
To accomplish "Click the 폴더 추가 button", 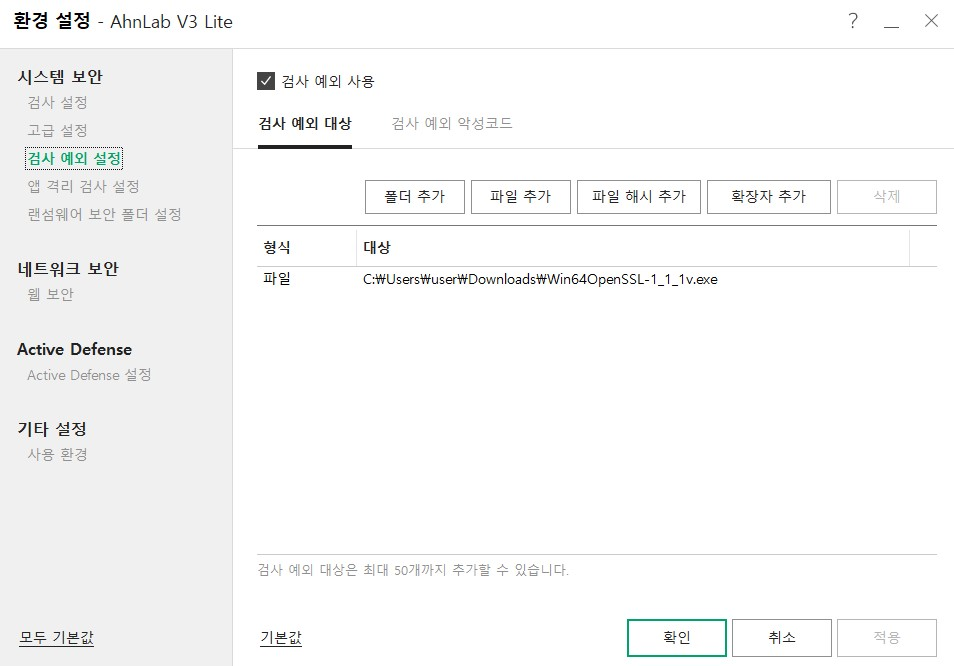I will coord(414,196).
